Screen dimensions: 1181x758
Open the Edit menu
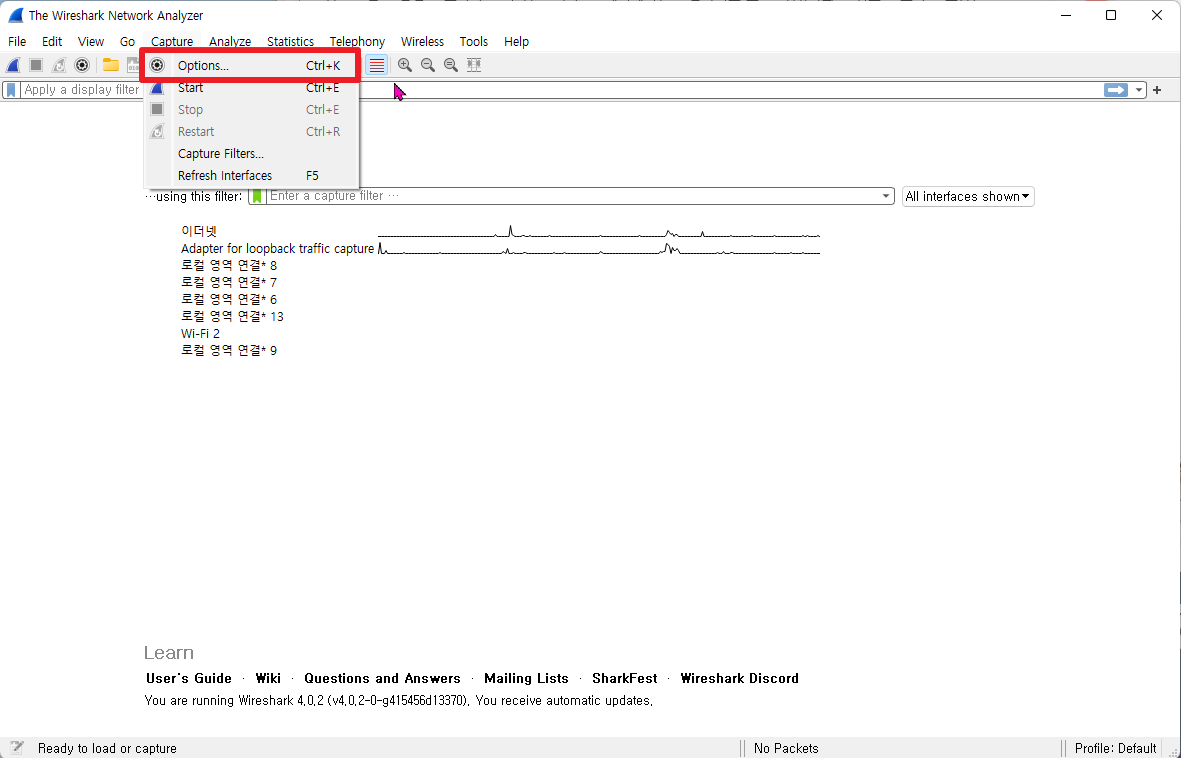pos(52,41)
